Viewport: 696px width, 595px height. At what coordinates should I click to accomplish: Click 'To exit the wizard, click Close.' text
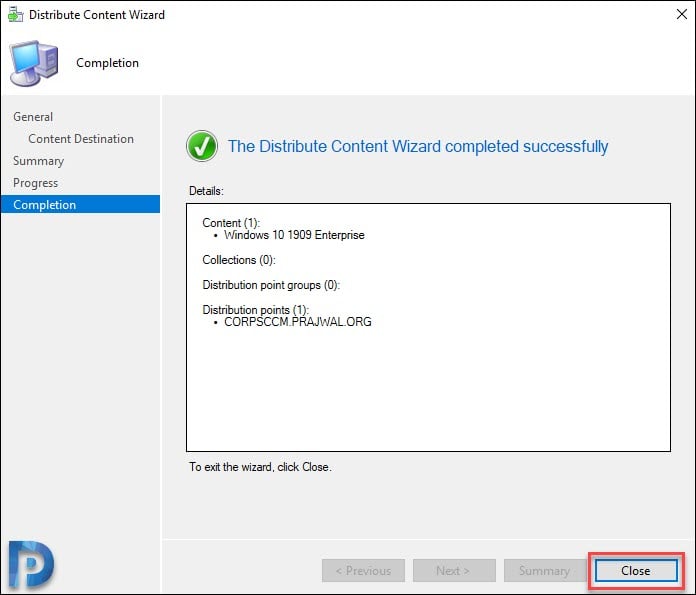[x=260, y=467]
